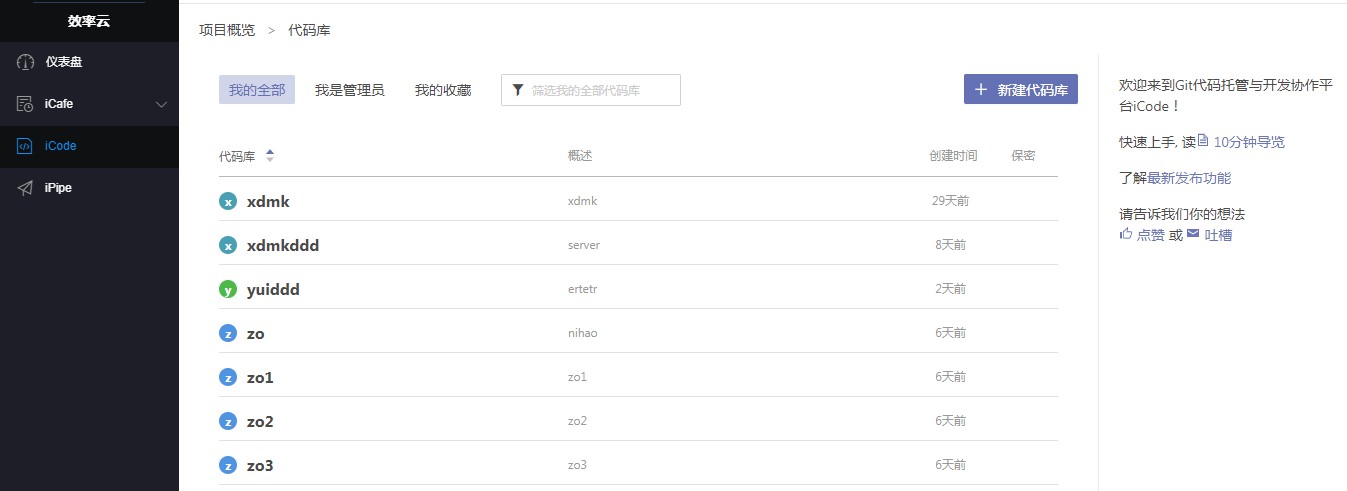Open iCode in the sidebar
Image resolution: width=1347 pixels, height=491 pixels.
click(89, 146)
